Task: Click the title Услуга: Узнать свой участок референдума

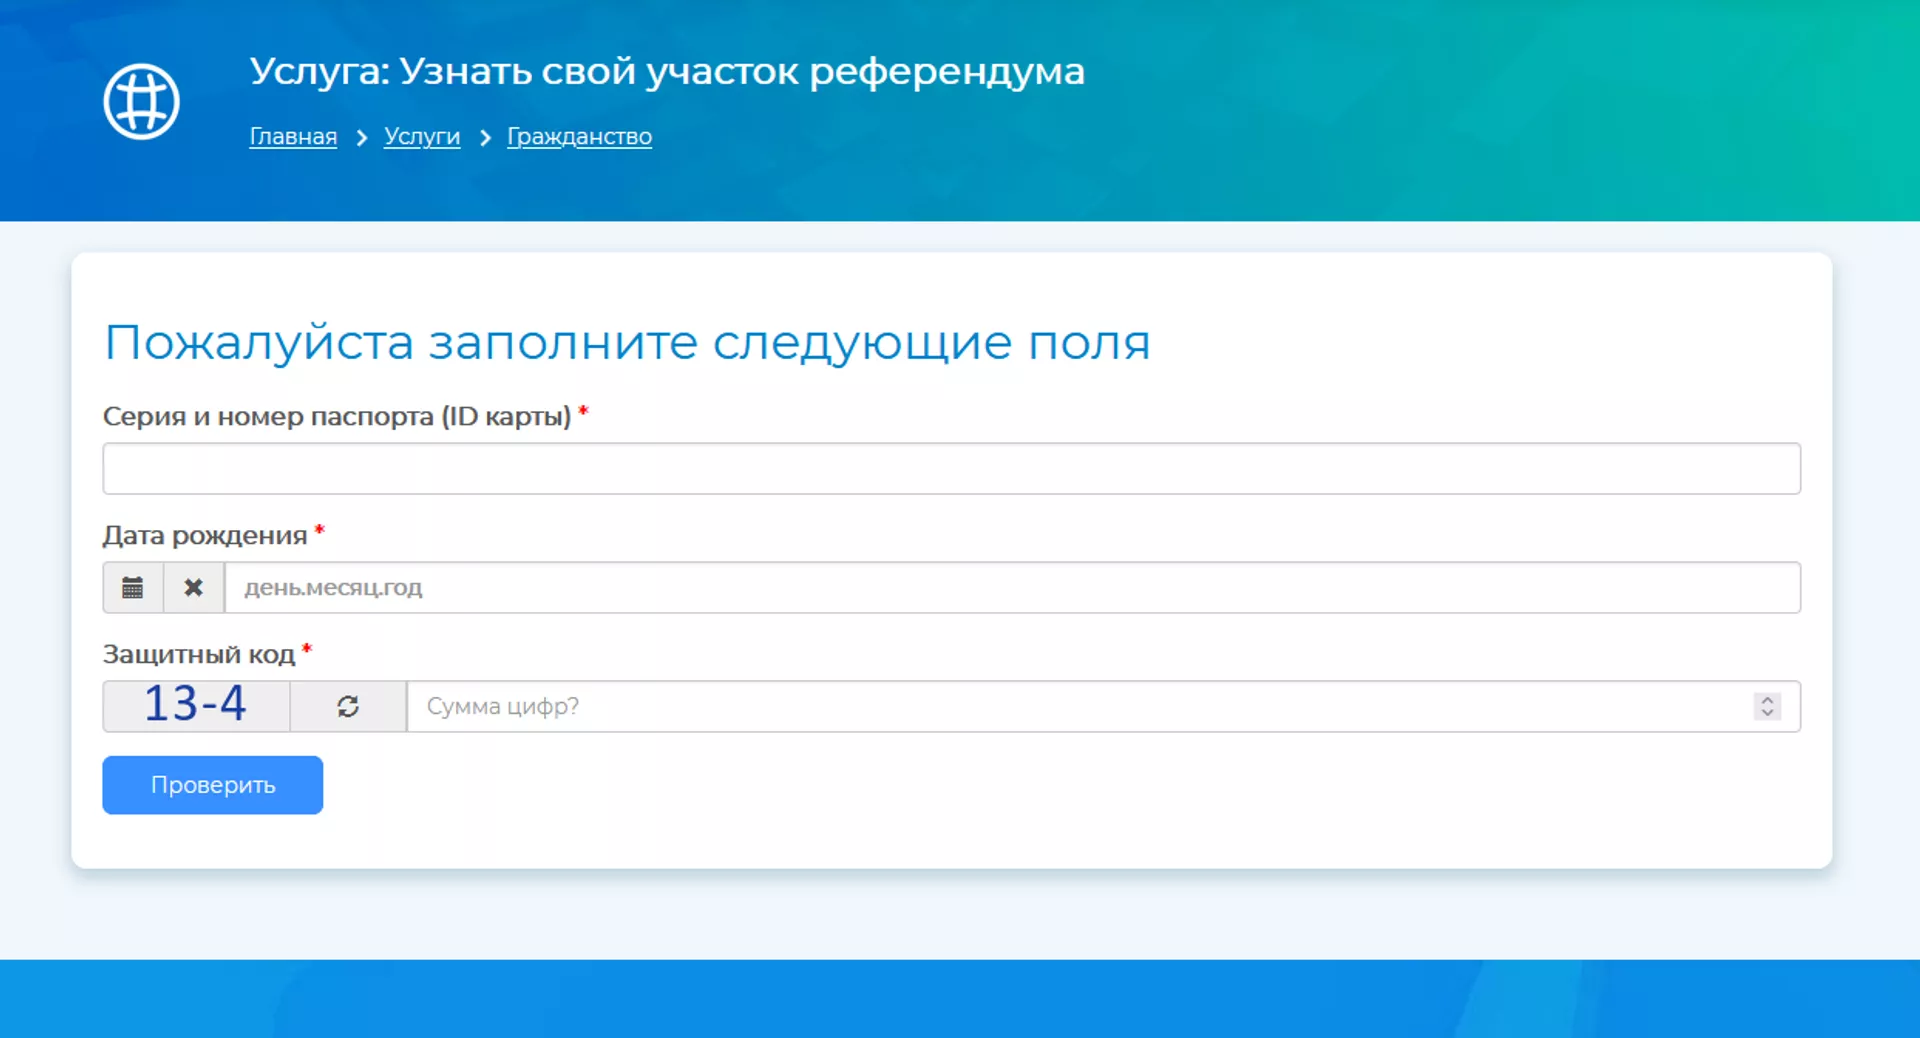Action: click(x=667, y=71)
